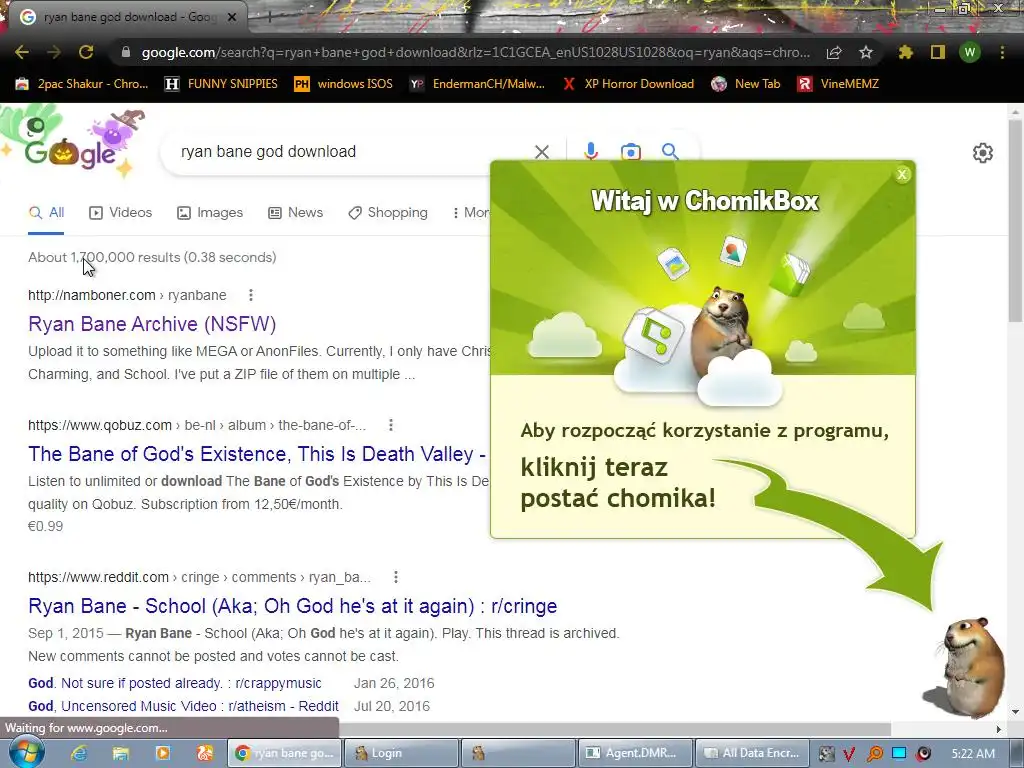
Task: Search by image using the camera icon
Action: coord(630,152)
